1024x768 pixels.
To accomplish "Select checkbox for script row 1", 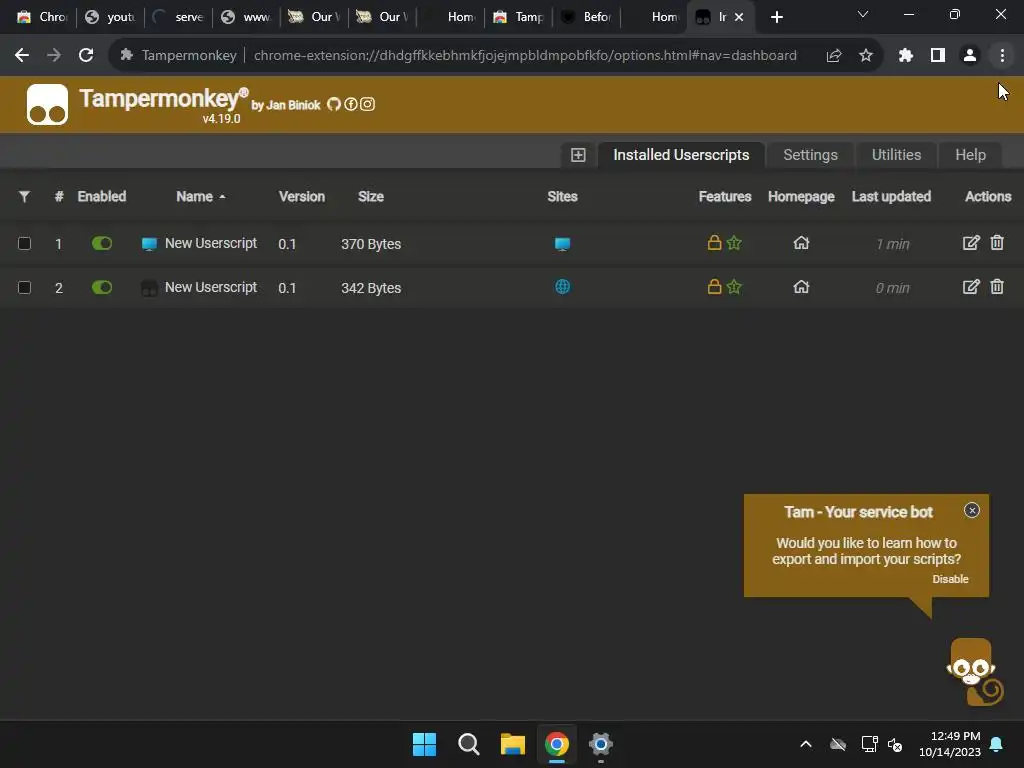I will coord(25,244).
